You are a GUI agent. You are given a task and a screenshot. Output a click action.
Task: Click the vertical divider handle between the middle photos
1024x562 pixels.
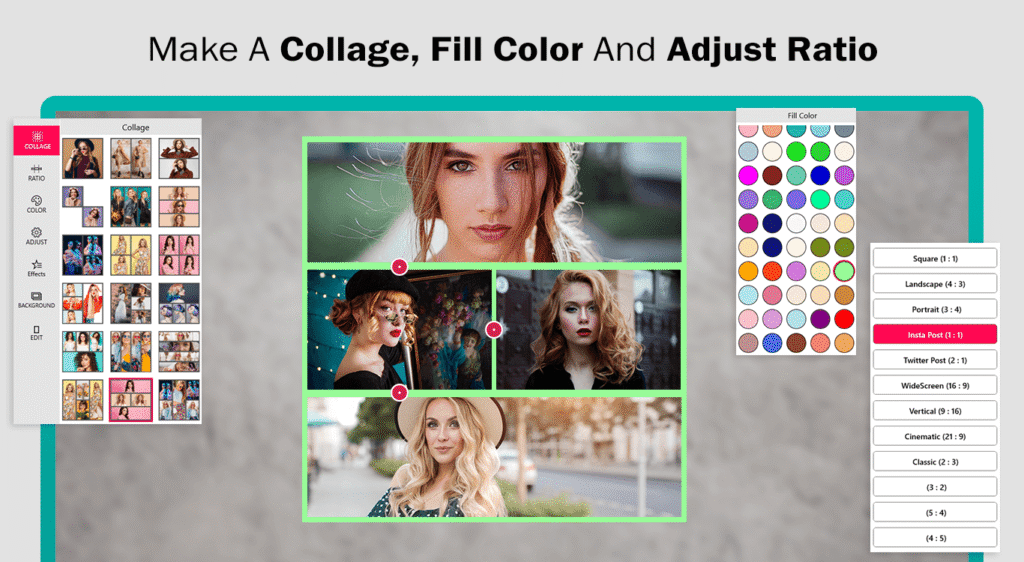click(x=494, y=330)
